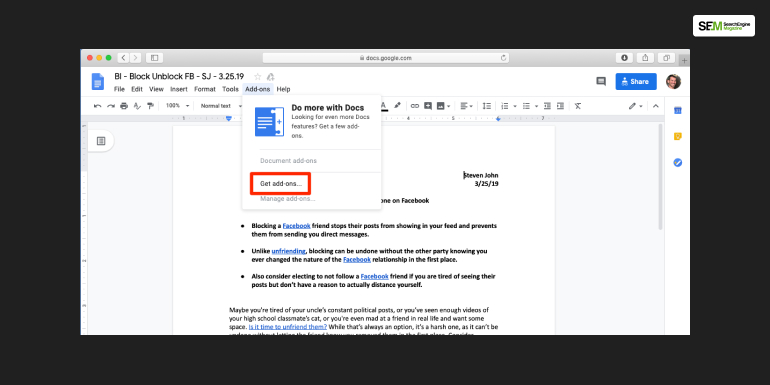Open the View menu
This screenshot has width=770, height=385.
(156, 89)
